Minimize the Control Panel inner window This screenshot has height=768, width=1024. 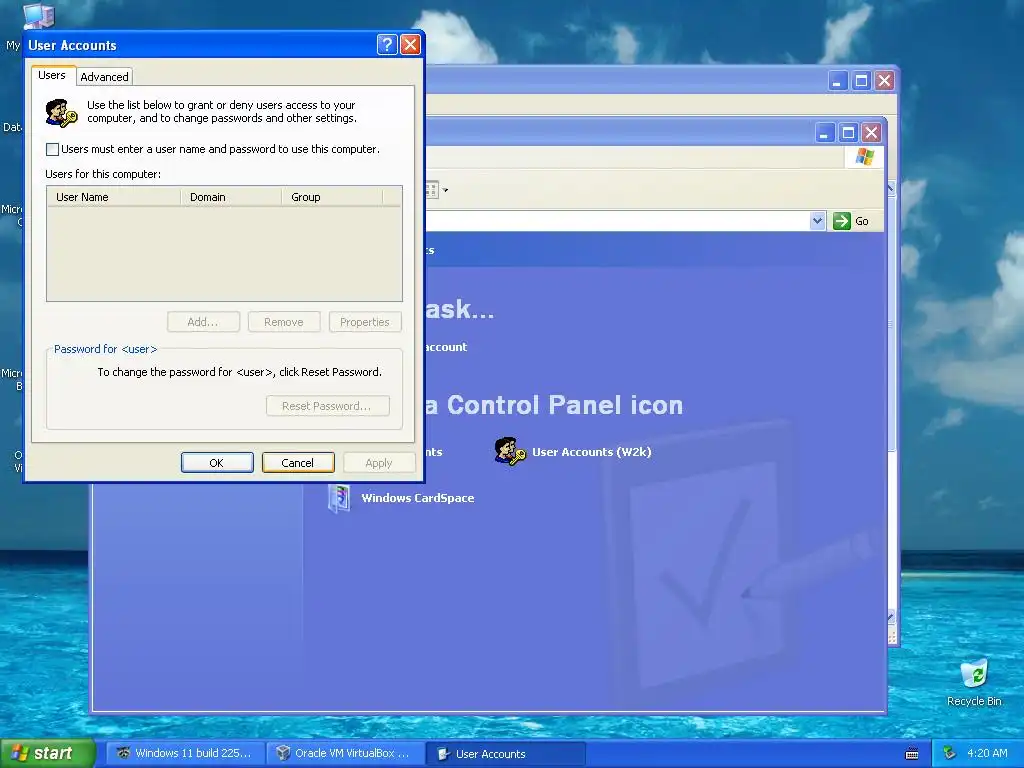click(825, 133)
